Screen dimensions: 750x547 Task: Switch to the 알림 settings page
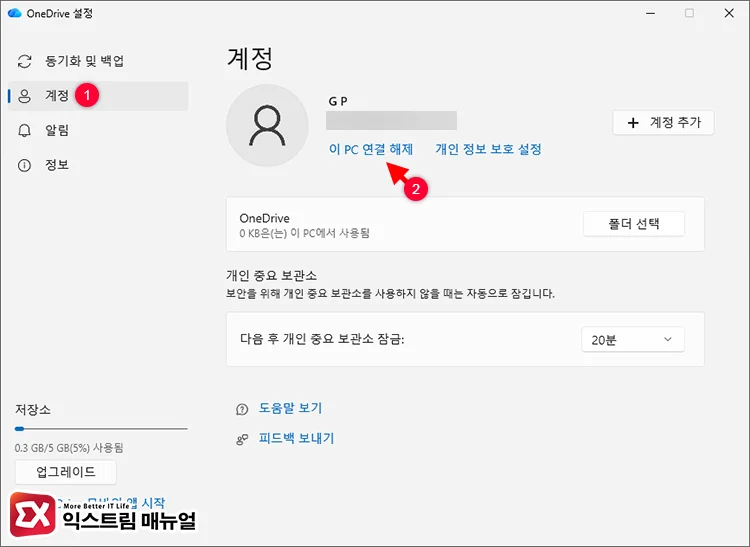(x=57, y=130)
